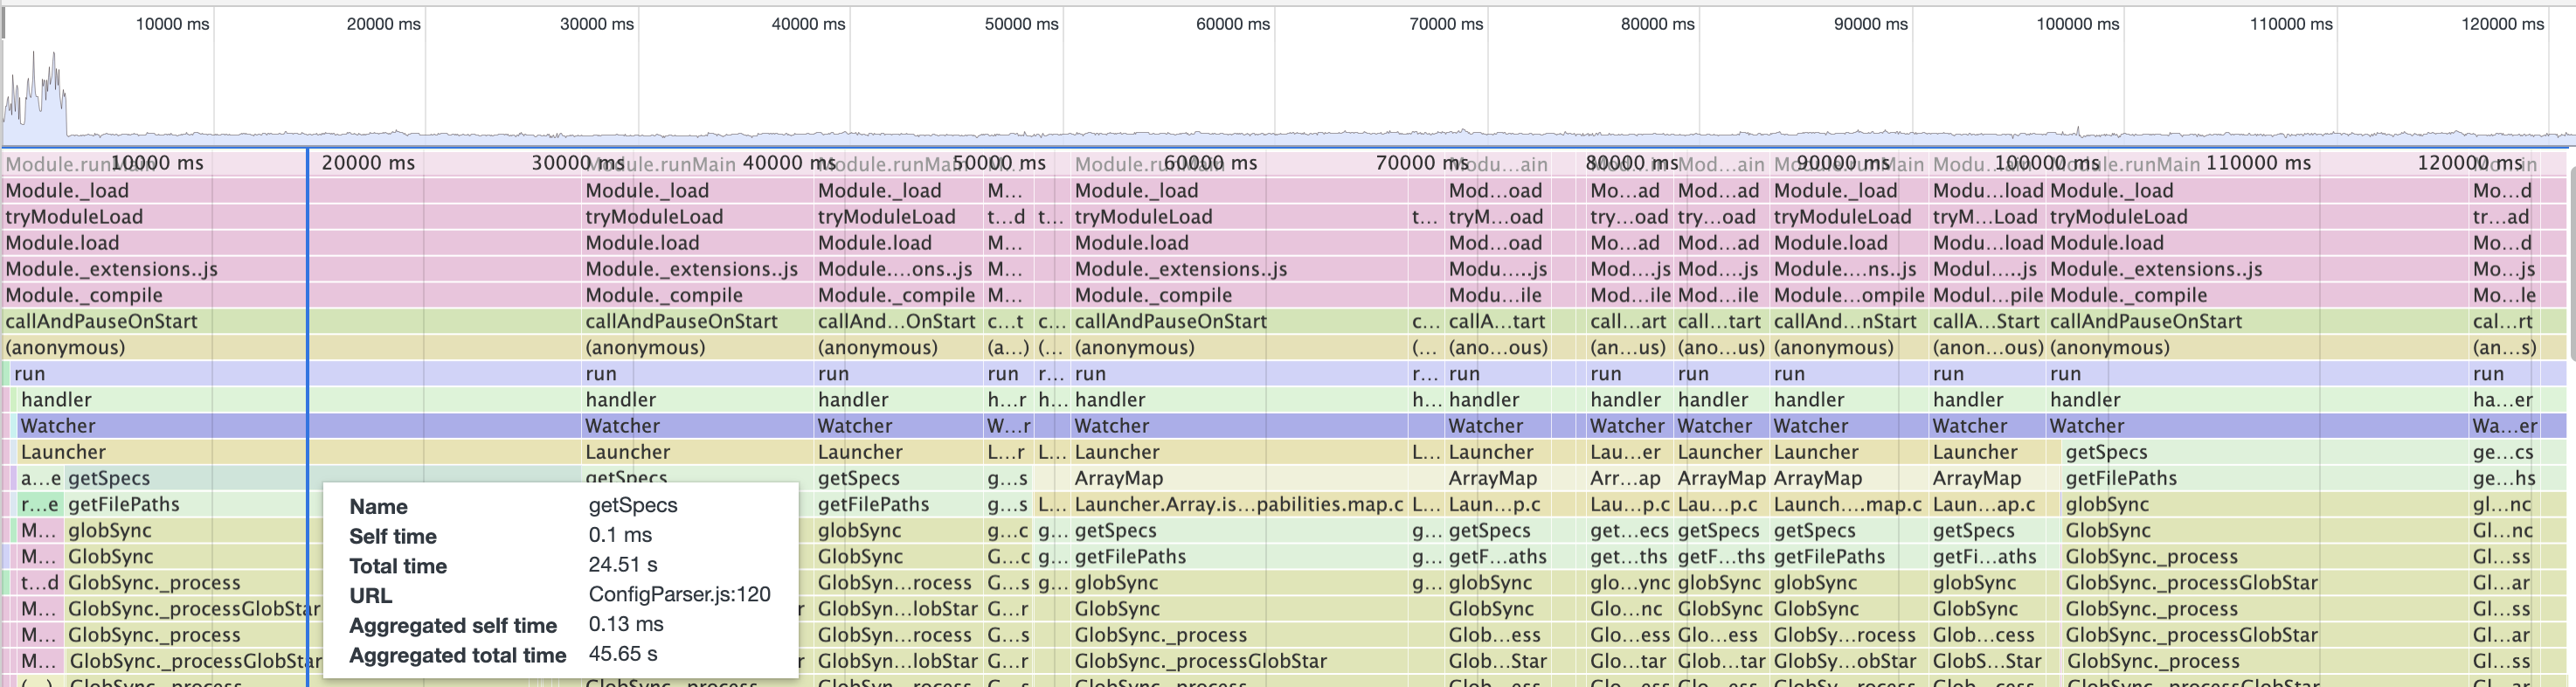Select the Laun...p.c frame

tap(1497, 504)
